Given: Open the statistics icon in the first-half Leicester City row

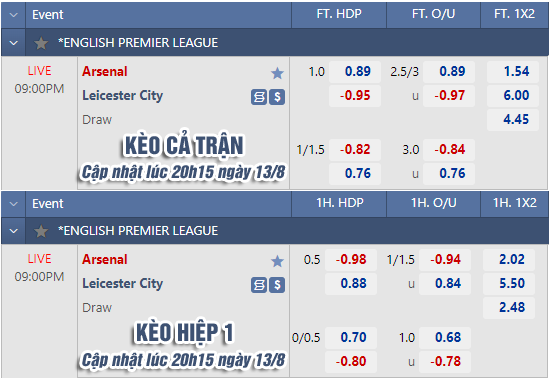Looking at the screenshot, I should click(x=259, y=285).
